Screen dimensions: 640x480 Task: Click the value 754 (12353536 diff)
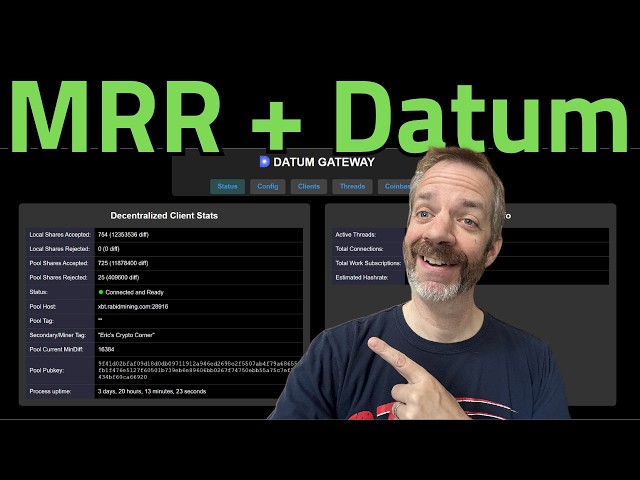[123, 235]
